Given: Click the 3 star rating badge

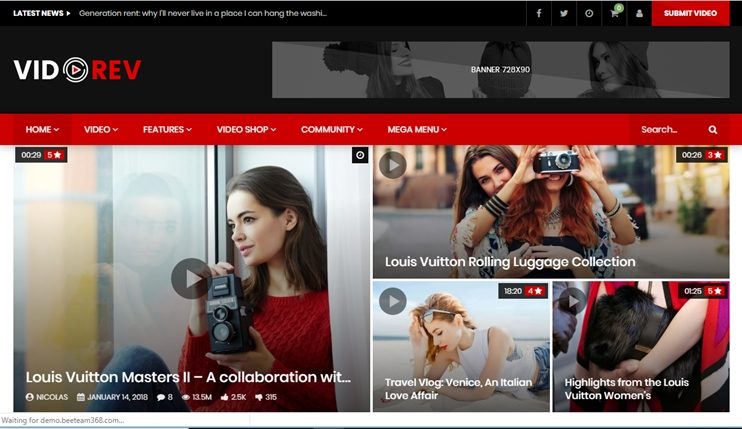Looking at the screenshot, I should tap(715, 155).
